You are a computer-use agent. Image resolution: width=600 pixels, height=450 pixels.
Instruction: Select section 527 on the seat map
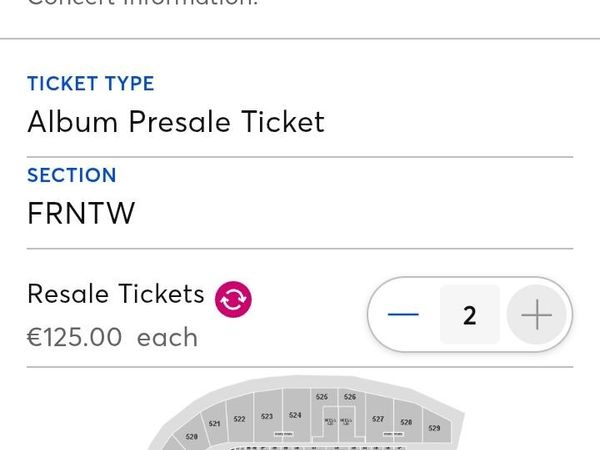(378, 419)
